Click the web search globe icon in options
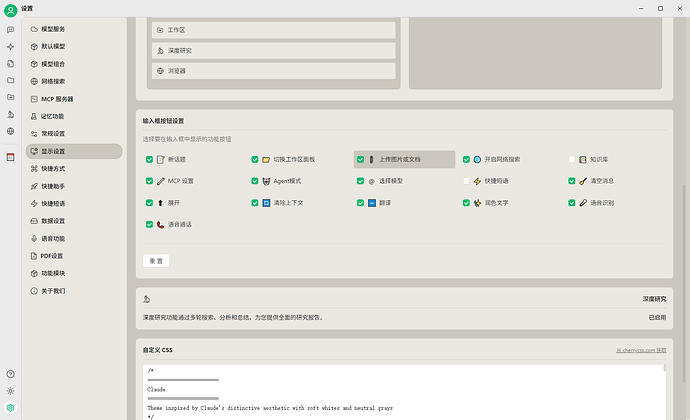This screenshot has height=420, width=690. click(477, 159)
